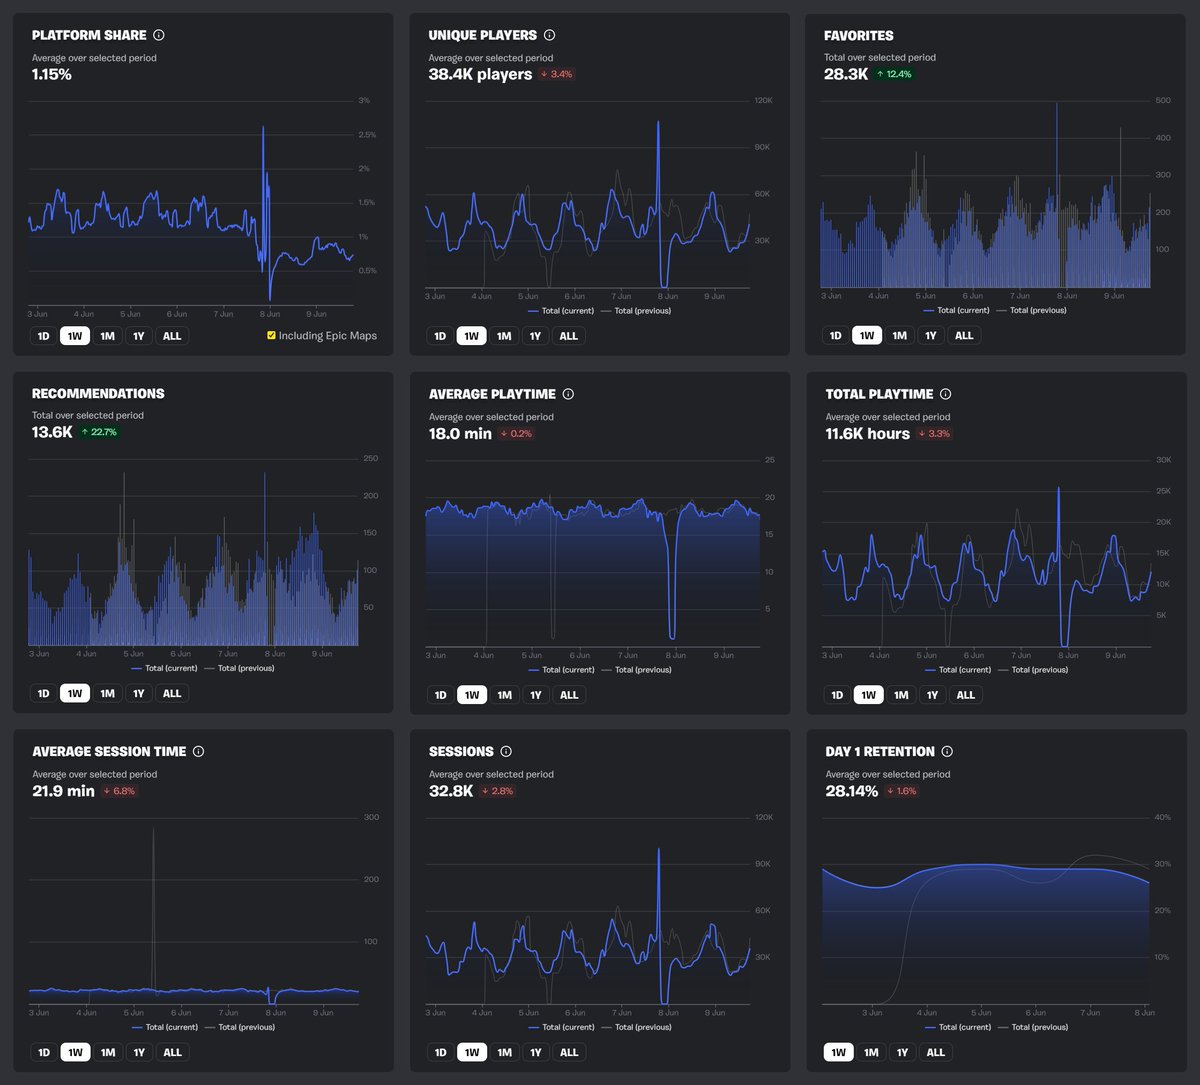Switch Recommendations chart to ALL view

tap(171, 692)
